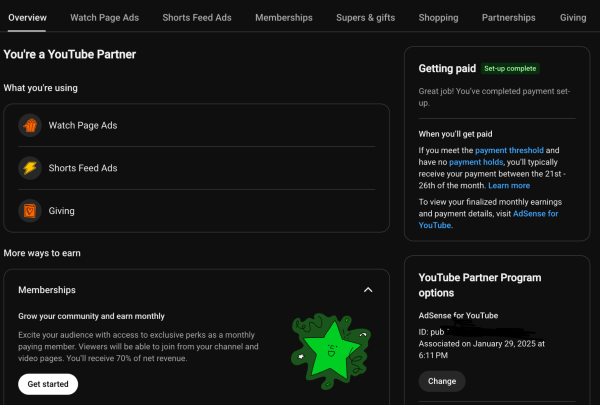Click the Giving heart icon in list
Screen dimensions: 600x405
click(30, 211)
